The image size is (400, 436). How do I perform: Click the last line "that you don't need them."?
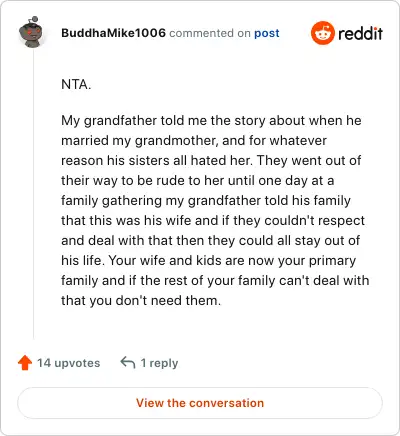141,301
